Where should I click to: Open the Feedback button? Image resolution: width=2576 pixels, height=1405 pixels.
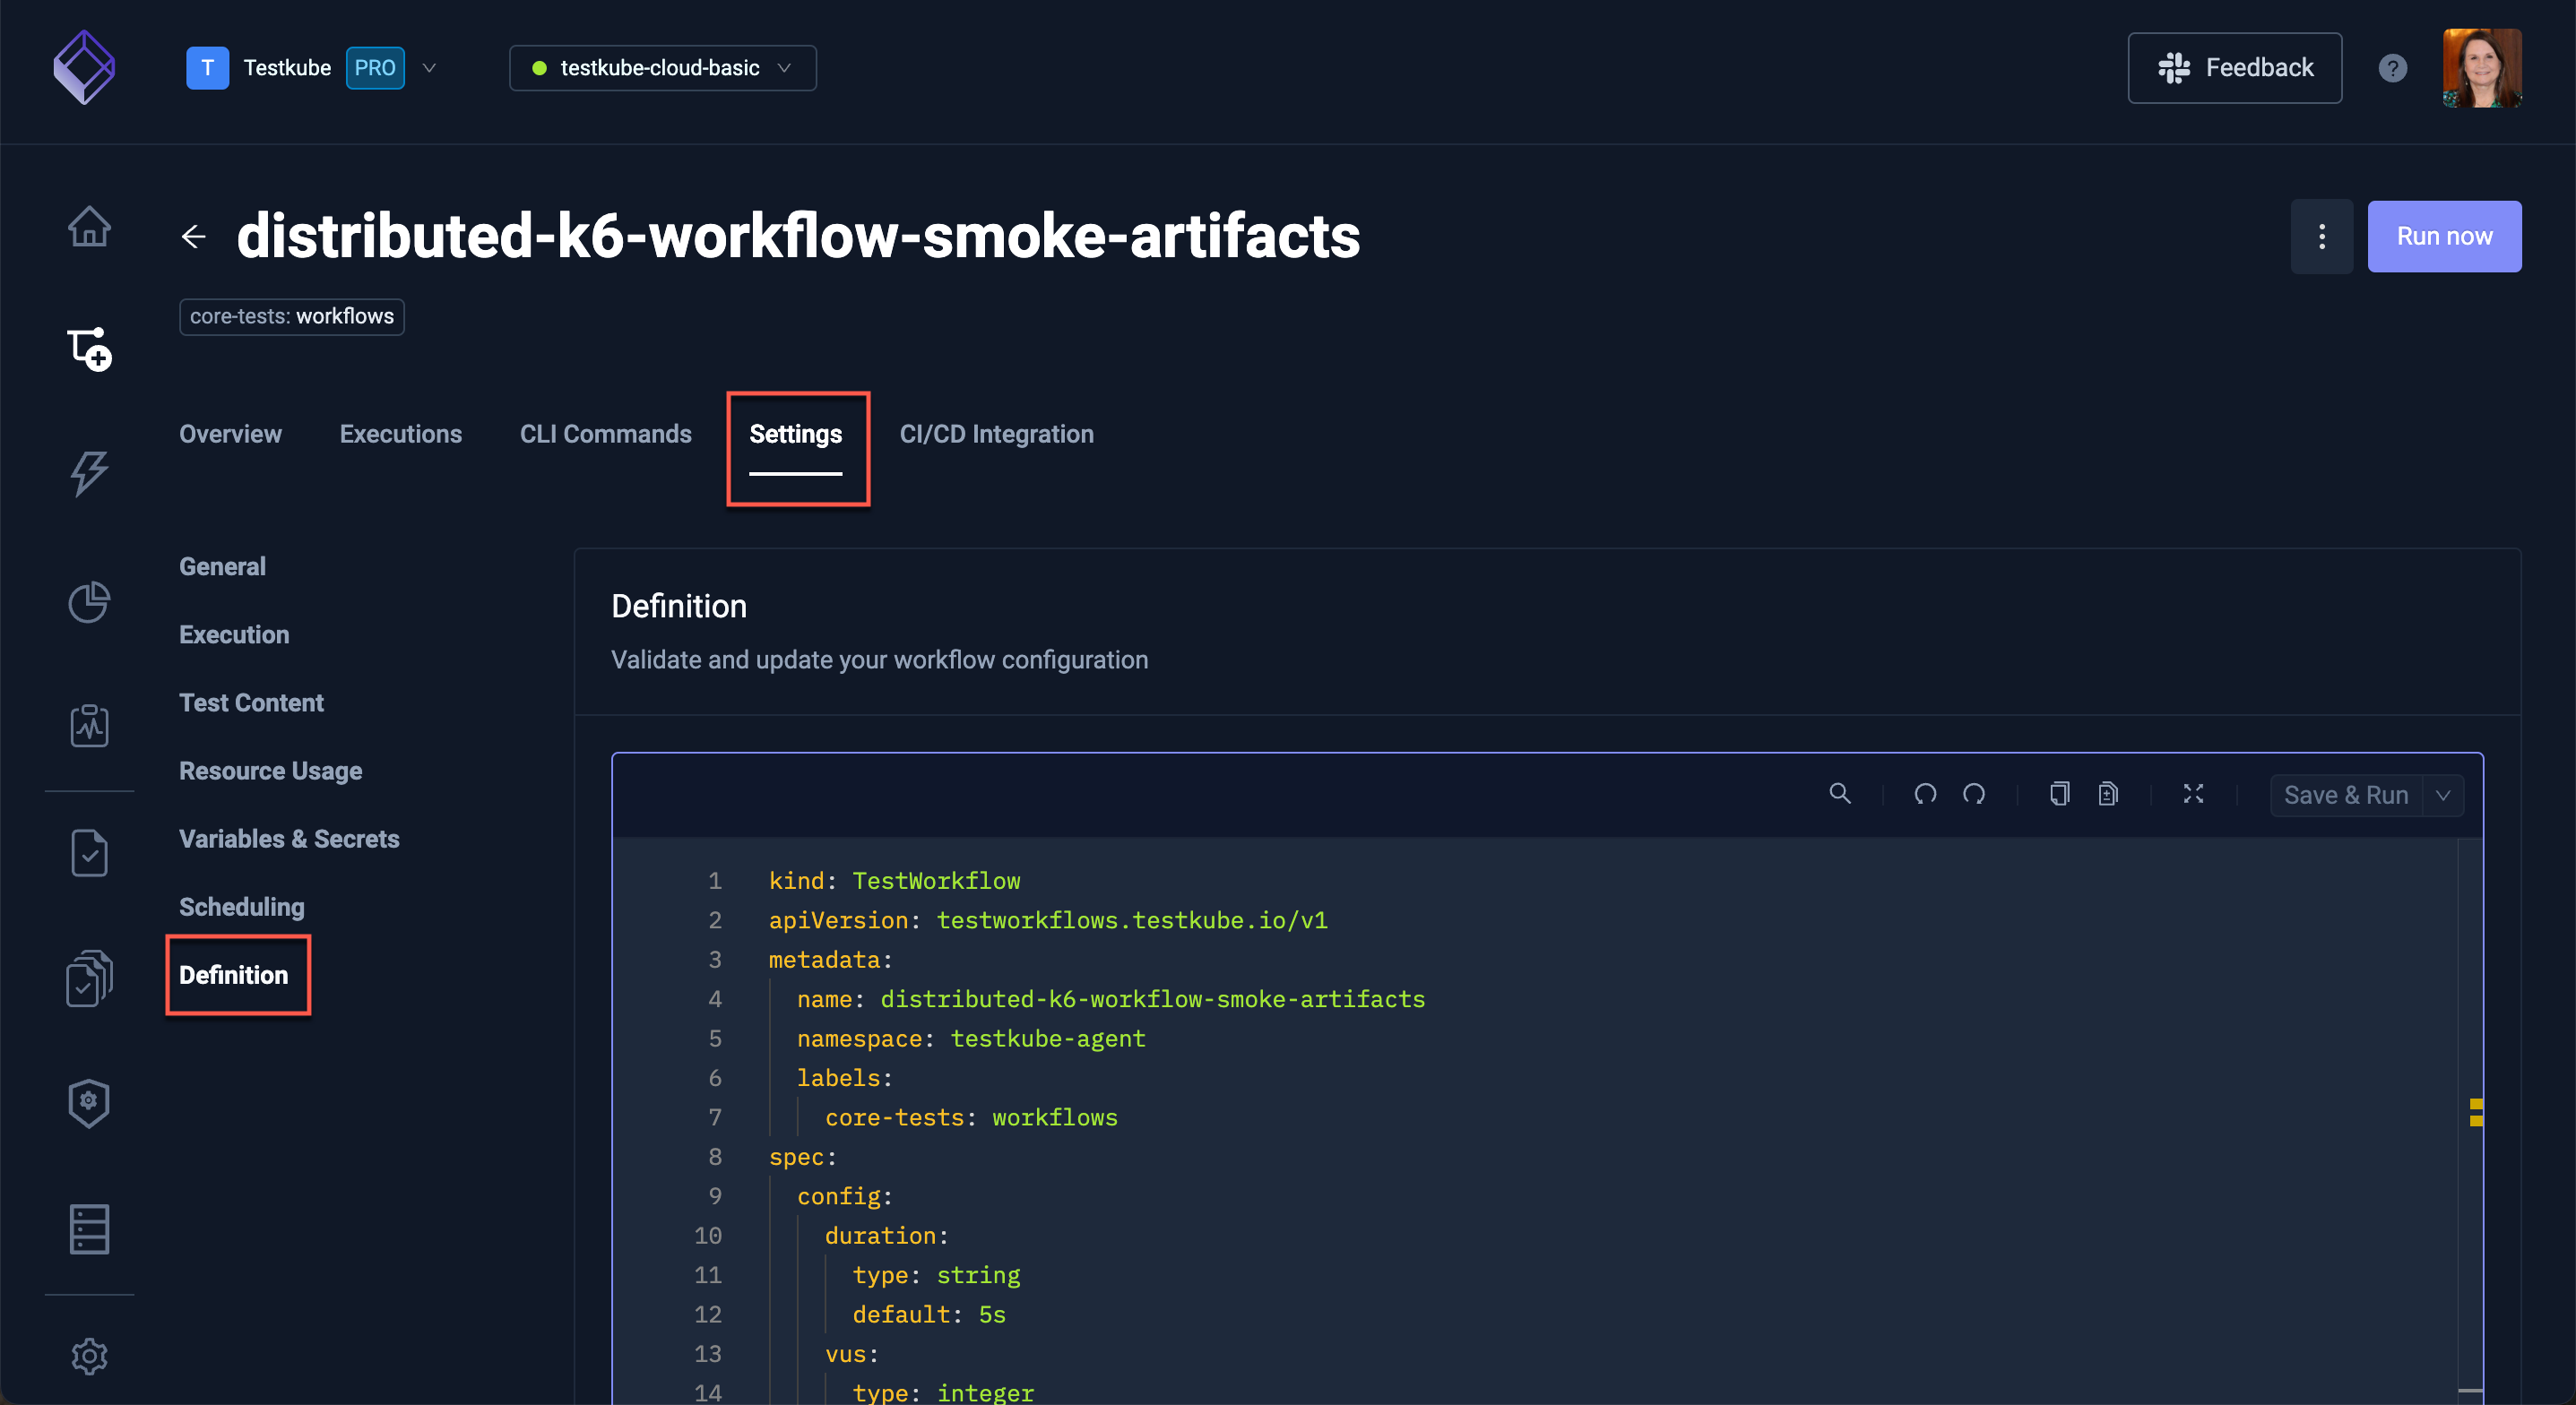pos(2234,68)
